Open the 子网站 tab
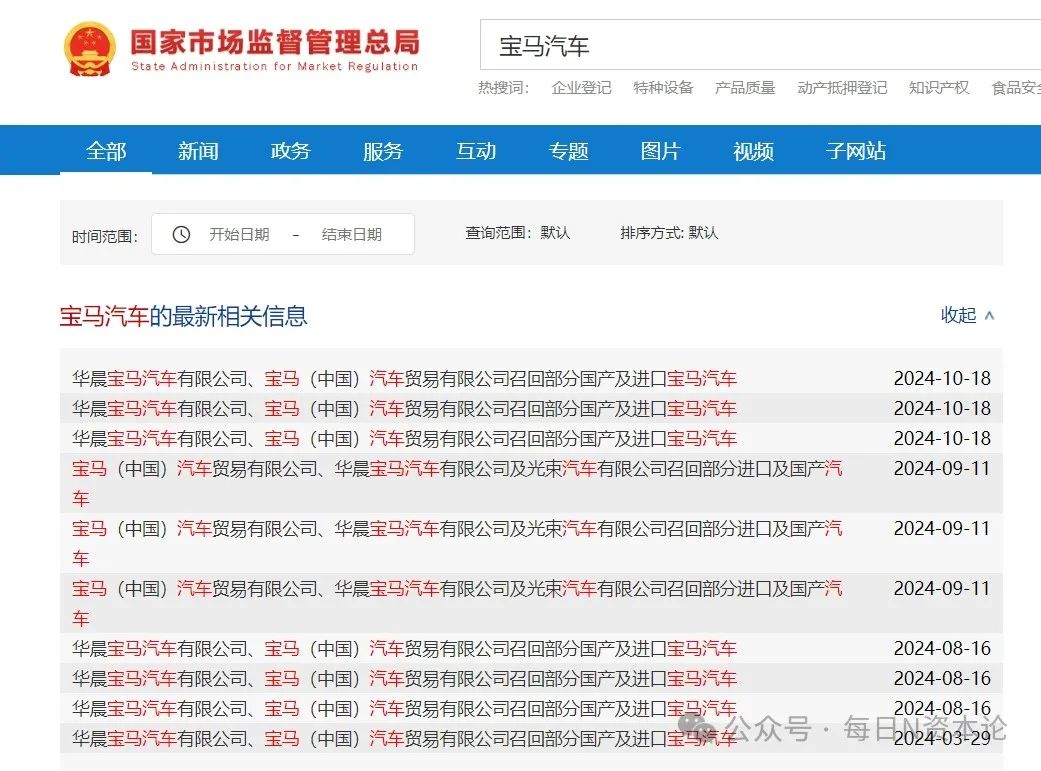Image resolution: width=1041 pixels, height=771 pixels. tap(856, 151)
